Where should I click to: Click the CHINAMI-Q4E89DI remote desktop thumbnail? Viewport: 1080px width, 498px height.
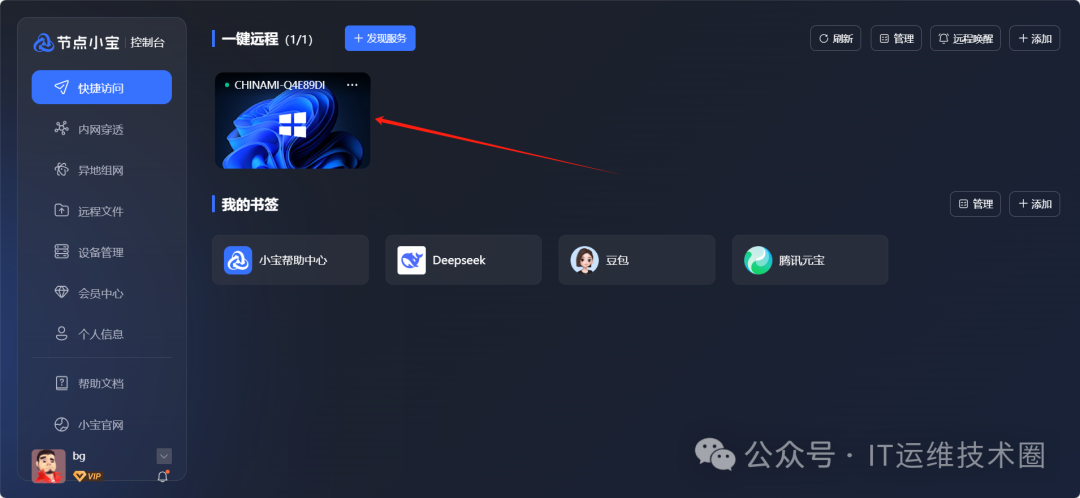293,121
